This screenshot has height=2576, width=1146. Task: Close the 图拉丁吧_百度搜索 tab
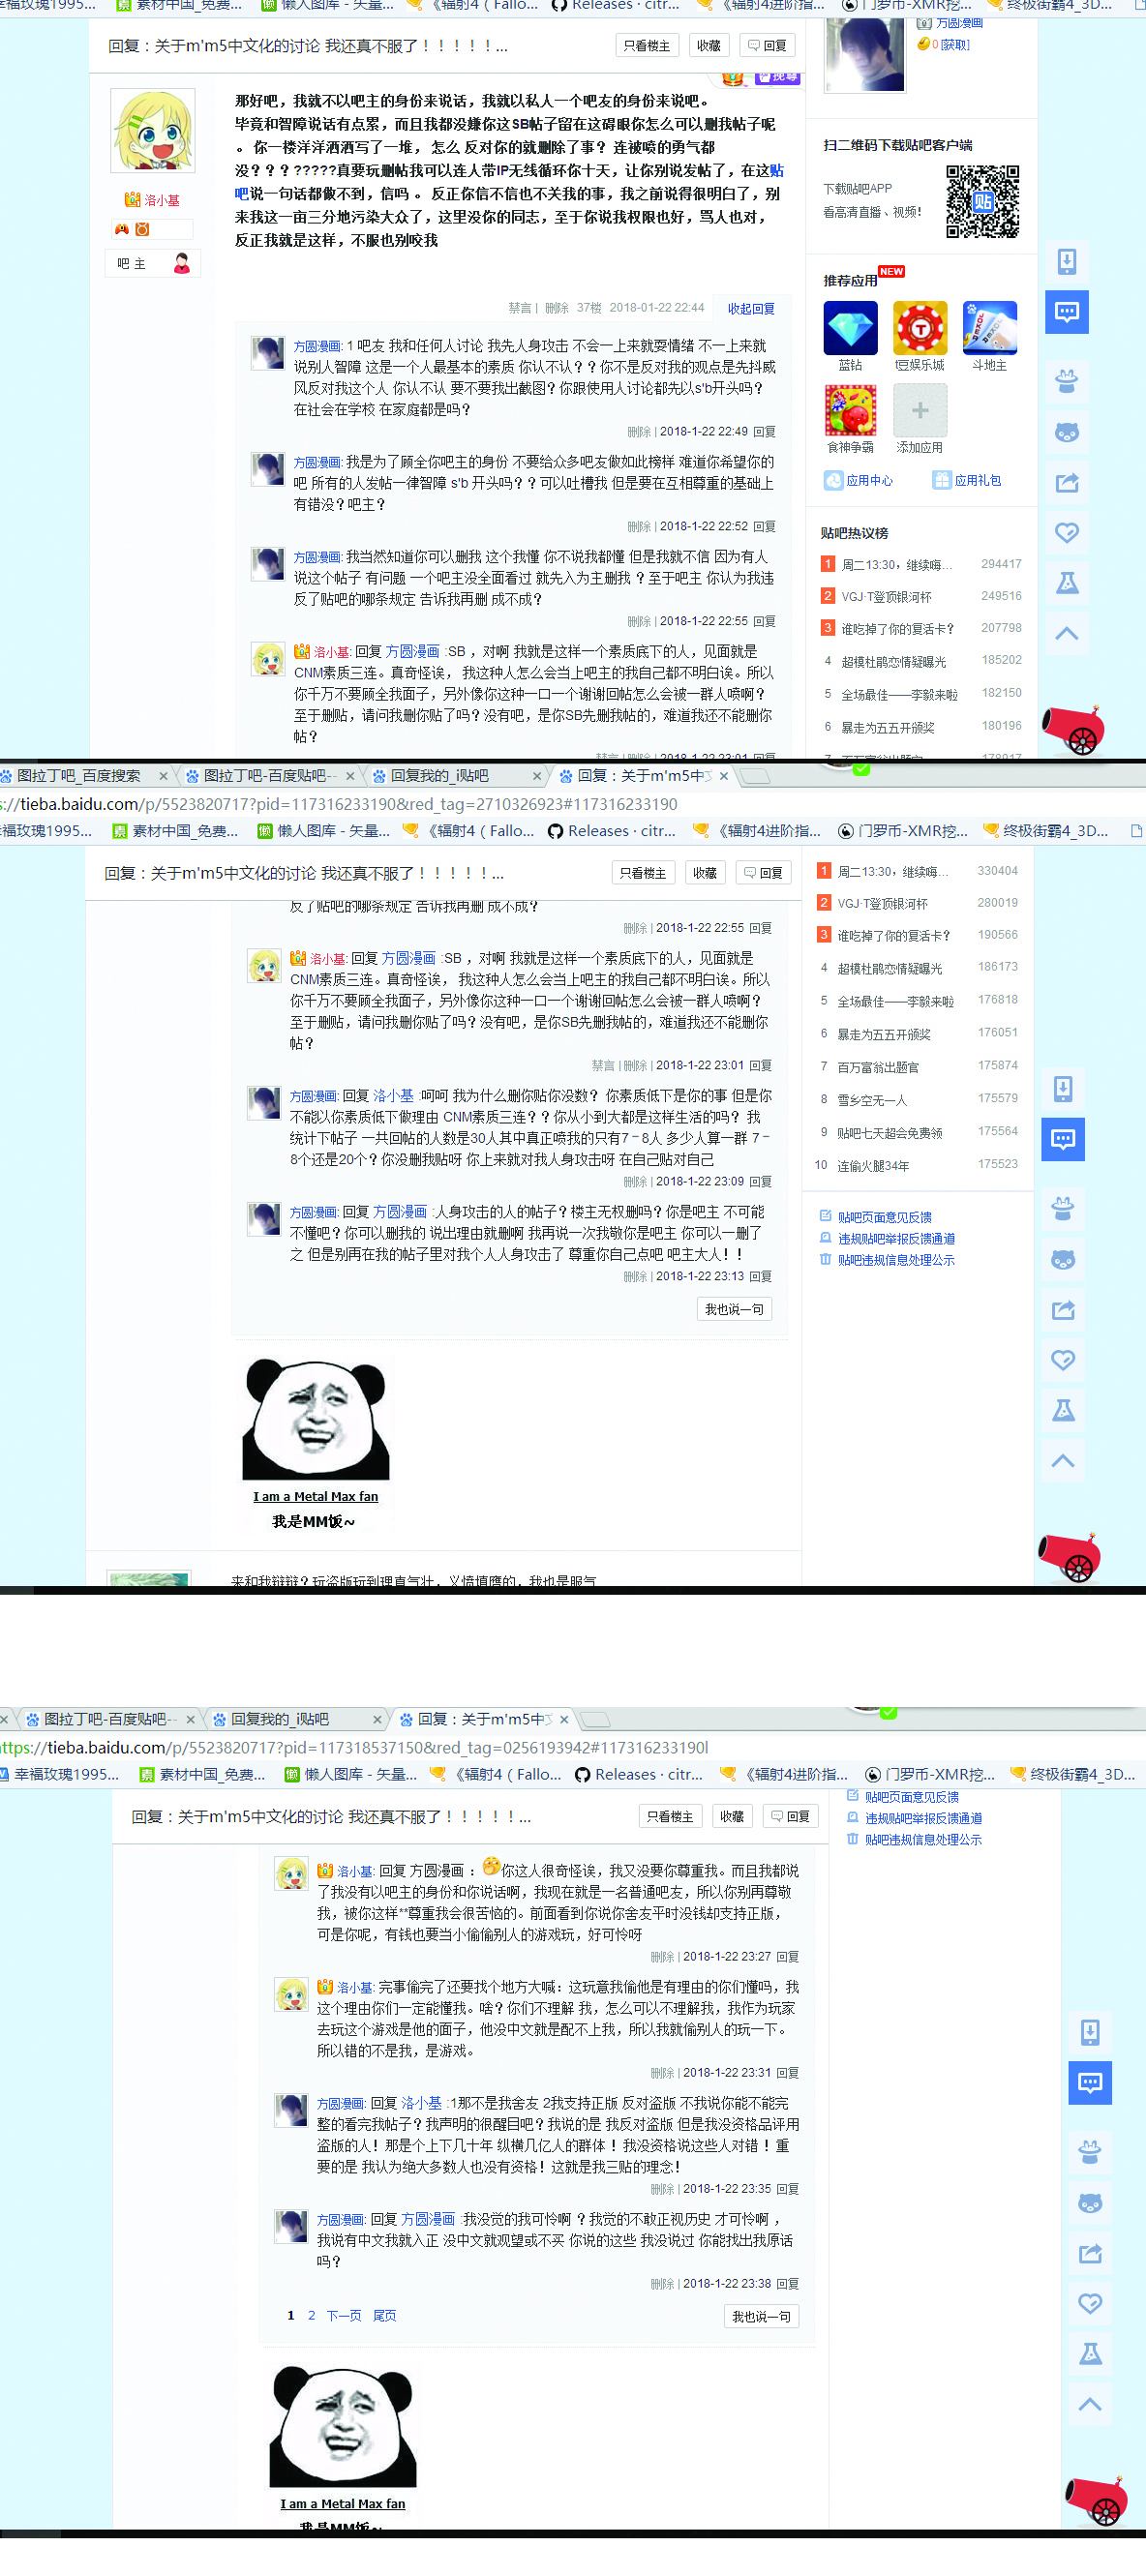click(x=163, y=776)
